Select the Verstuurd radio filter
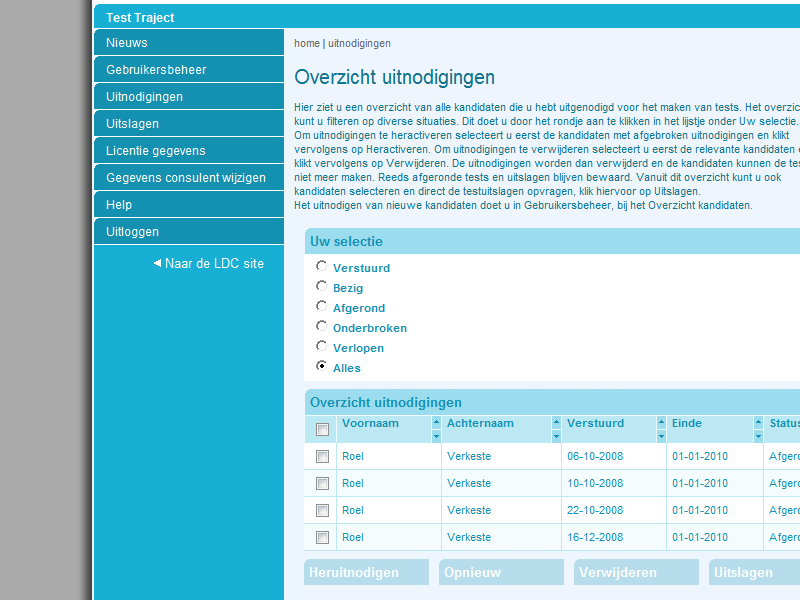 point(321,266)
